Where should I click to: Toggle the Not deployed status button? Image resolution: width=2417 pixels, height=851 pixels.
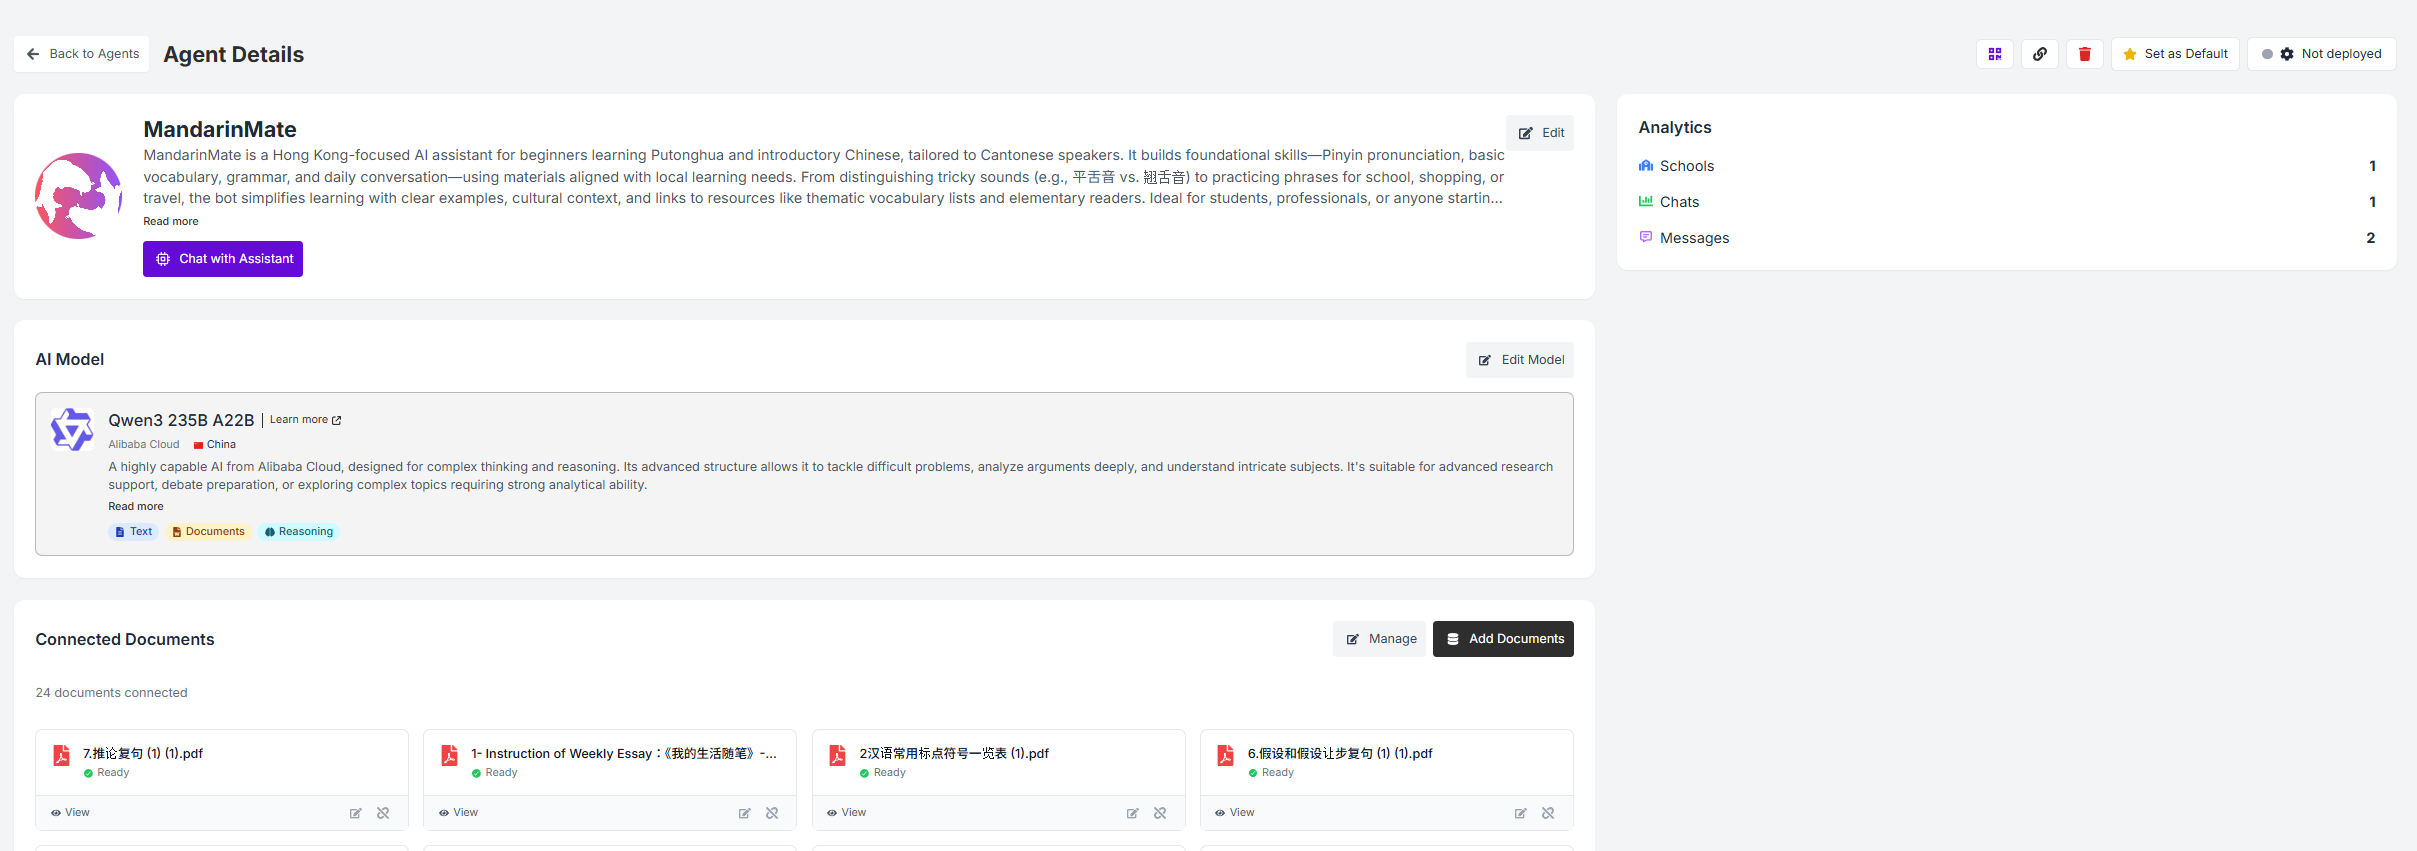pyautogui.click(x=2322, y=54)
